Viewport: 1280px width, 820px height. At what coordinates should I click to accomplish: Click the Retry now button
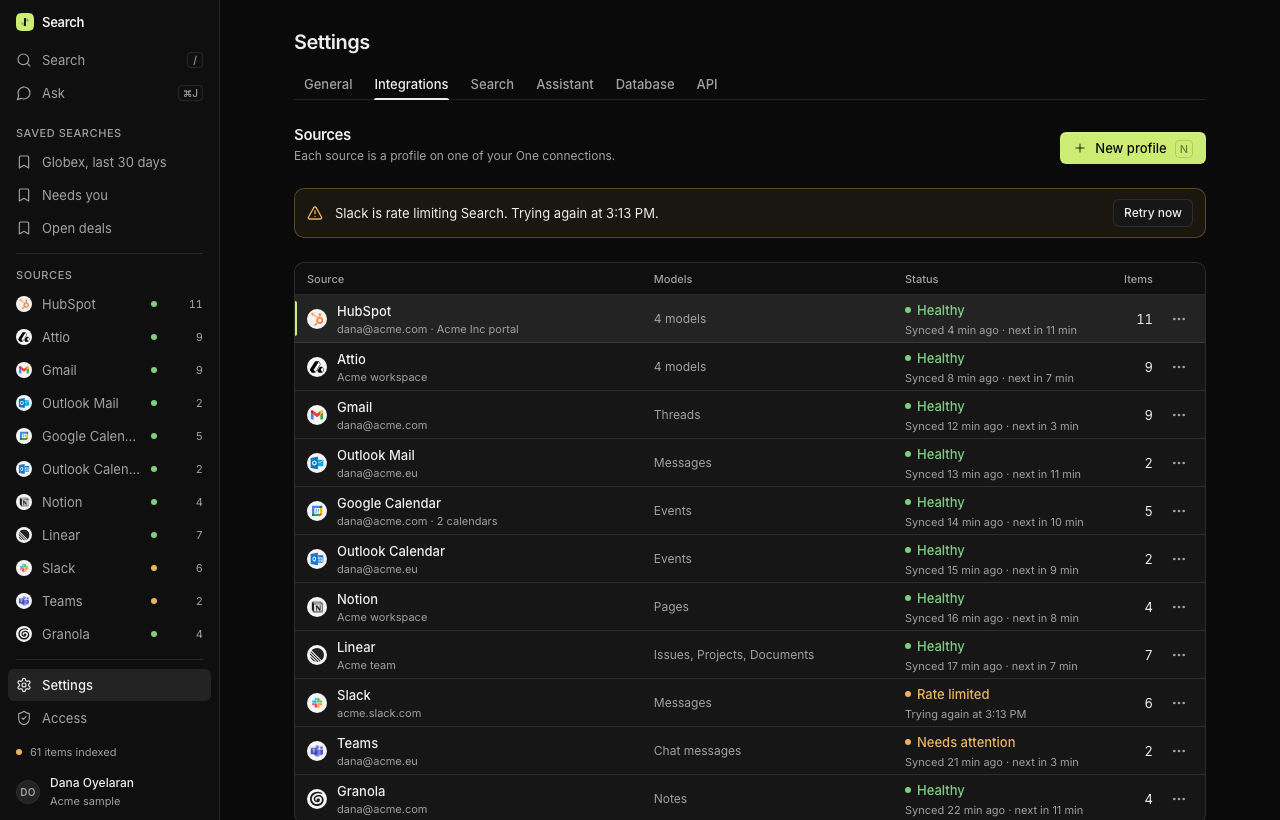tap(1153, 213)
